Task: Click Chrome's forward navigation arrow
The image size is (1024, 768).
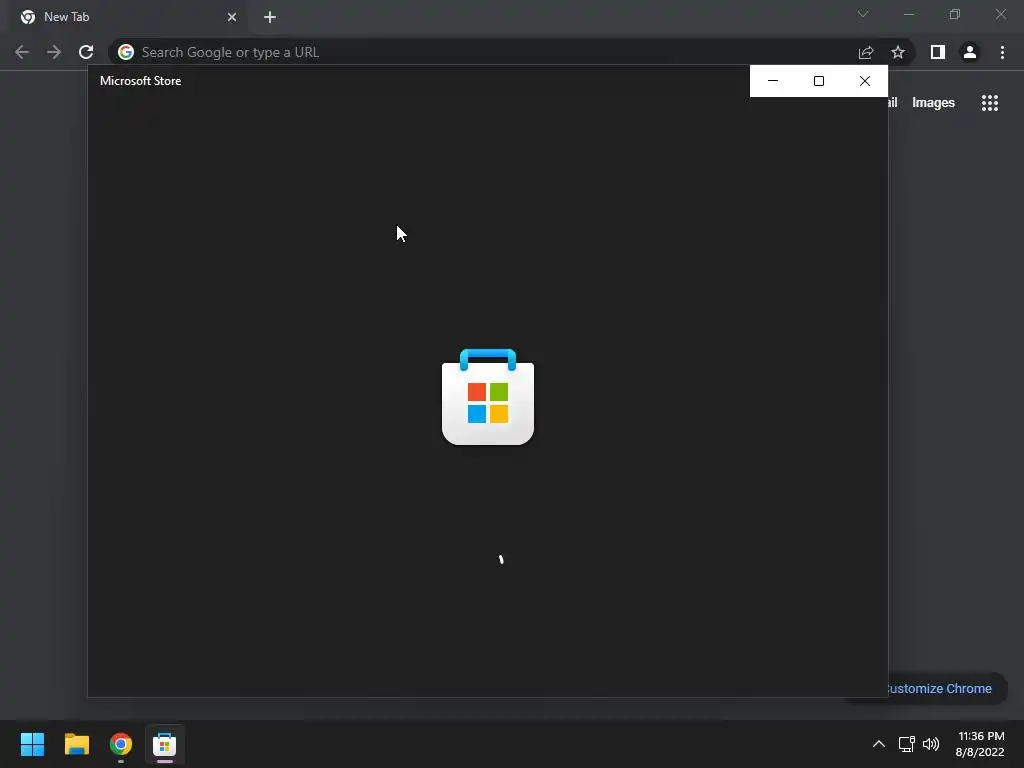Action: click(54, 52)
